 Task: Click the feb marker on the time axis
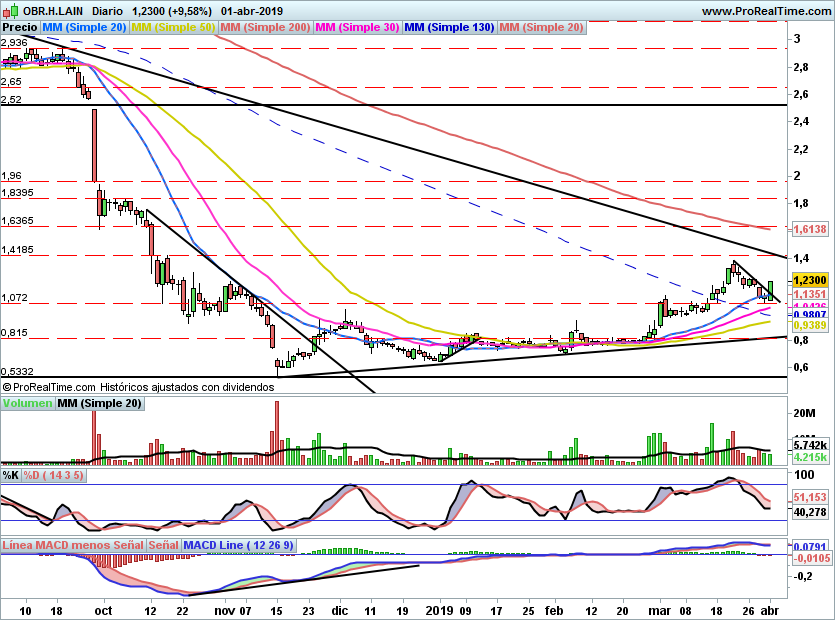pos(554,610)
